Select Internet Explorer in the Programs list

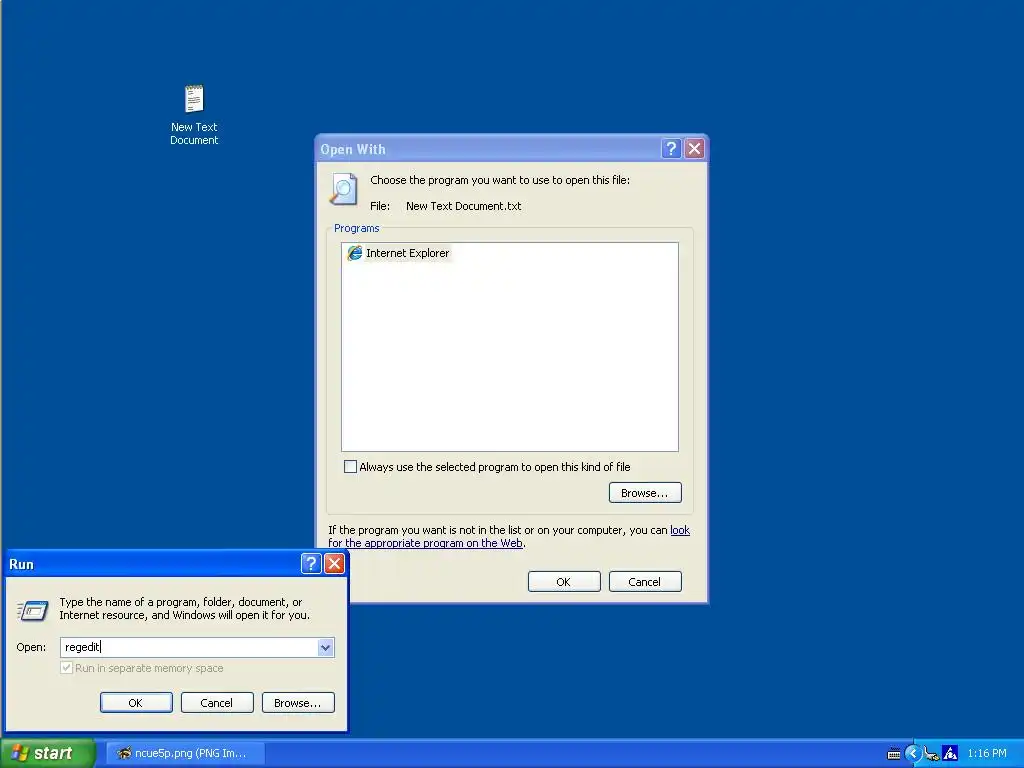(x=398, y=253)
